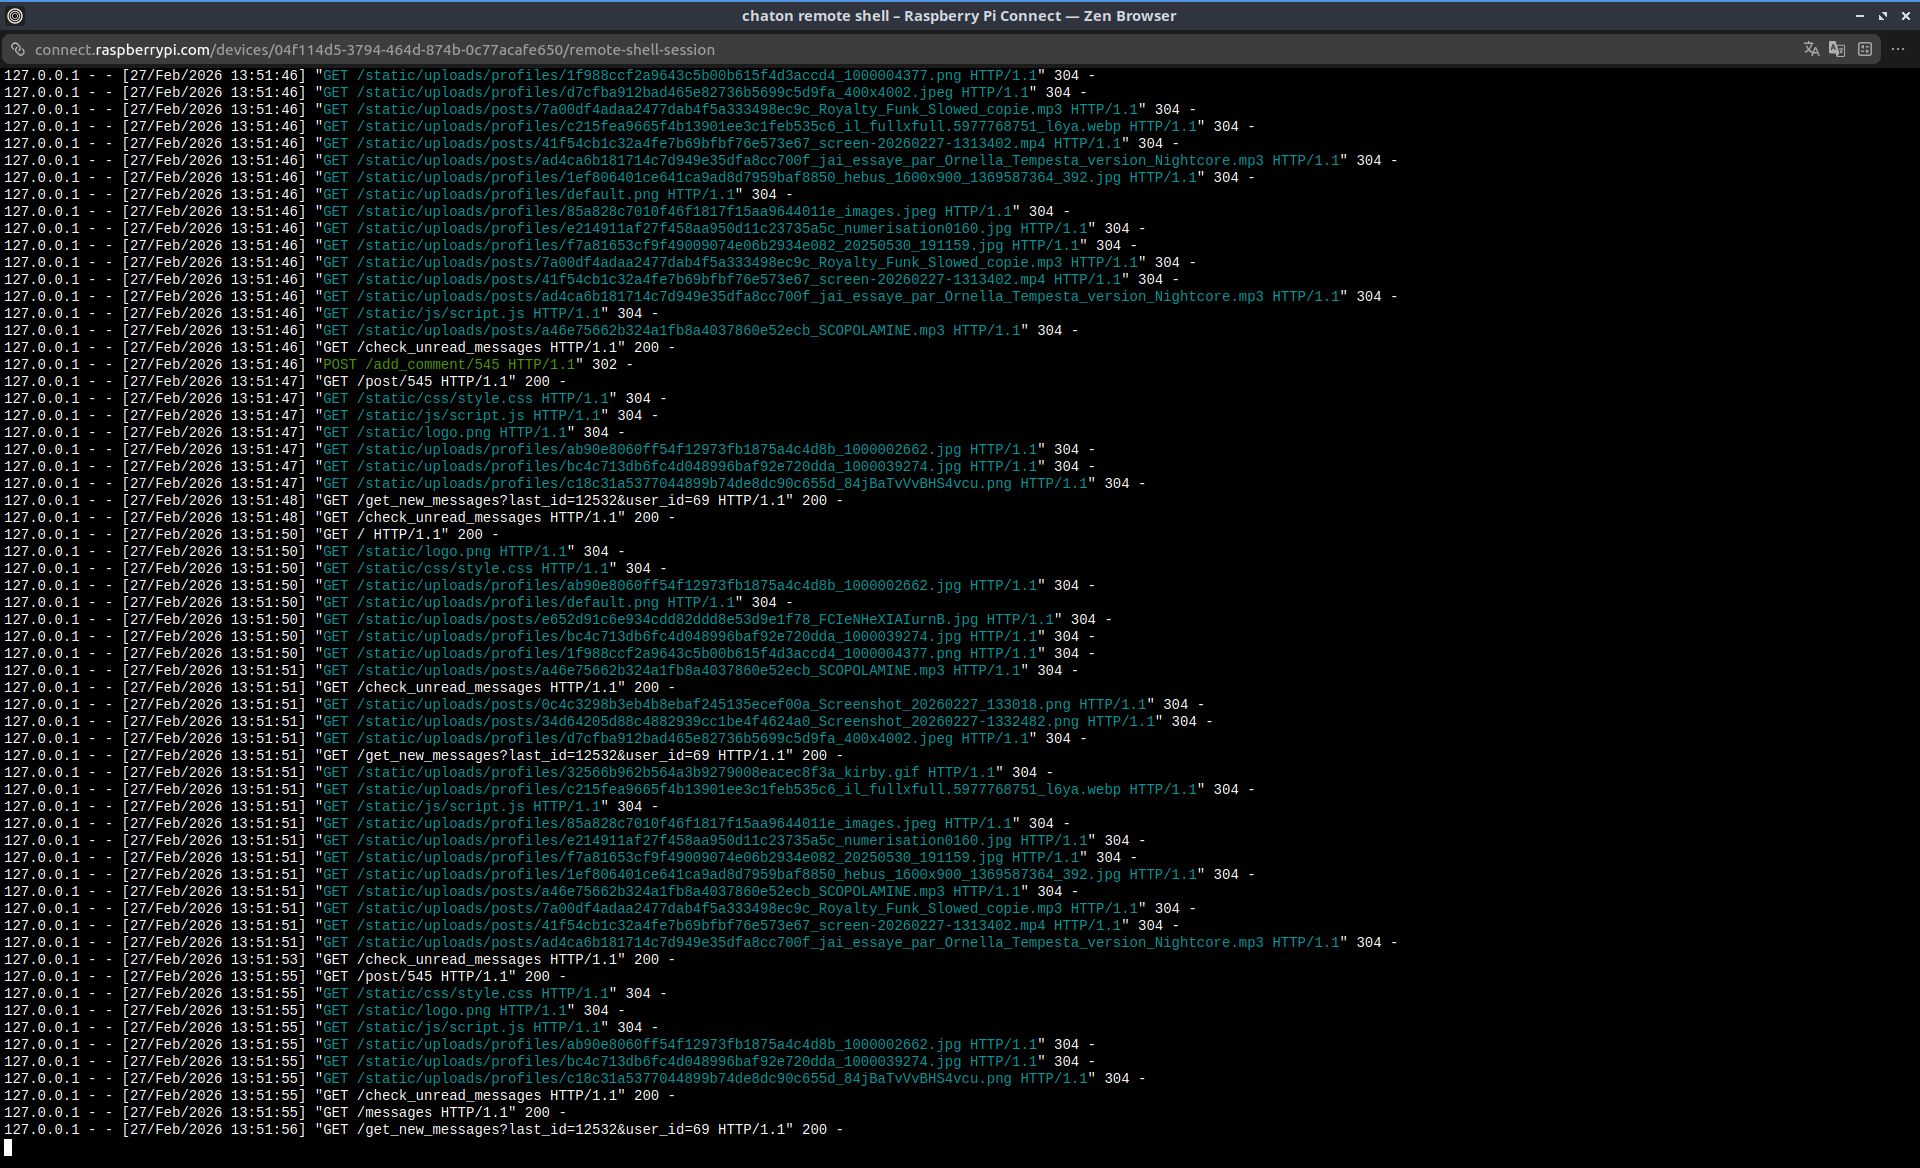This screenshot has width=1920, height=1168.
Task: Open the reader view icon in the address bar
Action: [x=1865, y=49]
